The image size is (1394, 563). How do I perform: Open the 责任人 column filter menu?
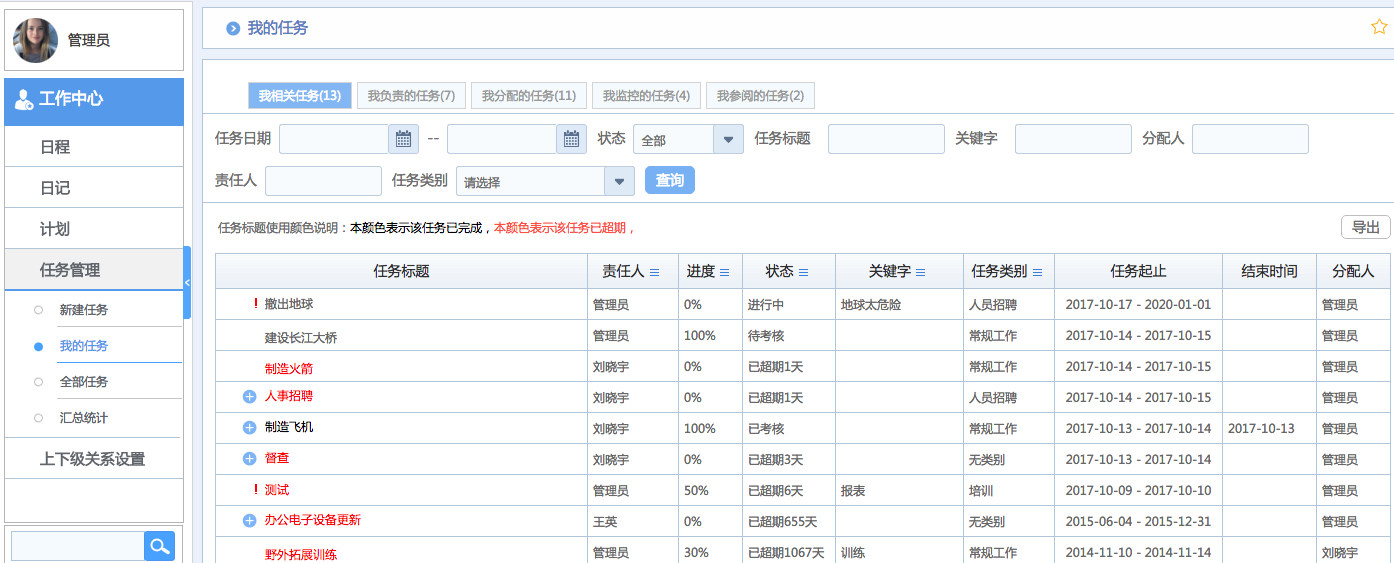(x=655, y=272)
